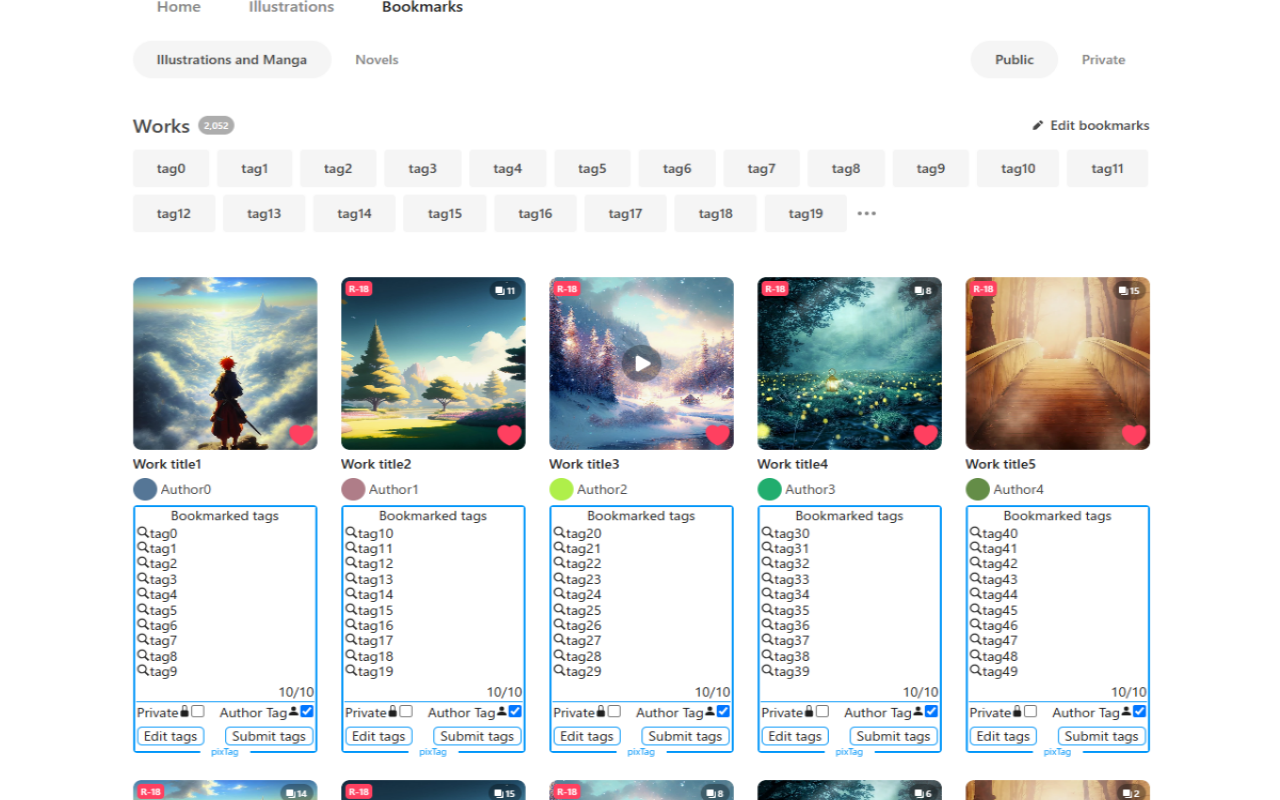This screenshot has height=800, width=1280.
Task: Unlike Work title1 with the heart icon
Action: 301,435
